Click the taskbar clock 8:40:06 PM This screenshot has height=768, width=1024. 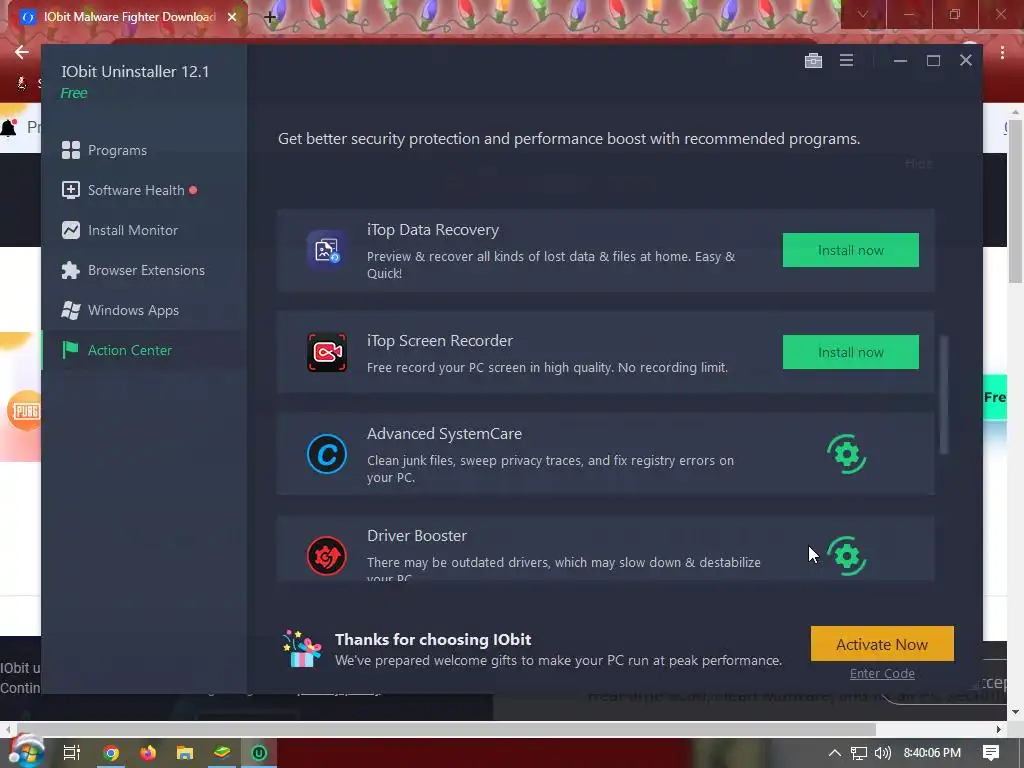coord(932,753)
